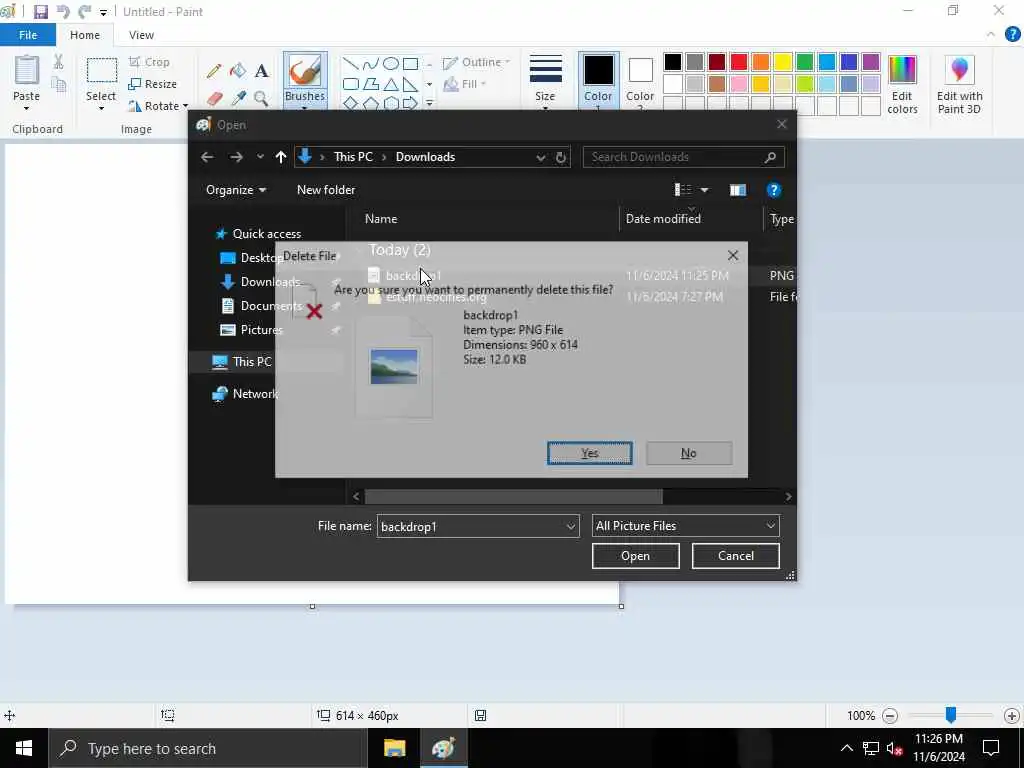Zoom in with the plus button
The height and width of the screenshot is (768, 1024).
(x=1012, y=716)
